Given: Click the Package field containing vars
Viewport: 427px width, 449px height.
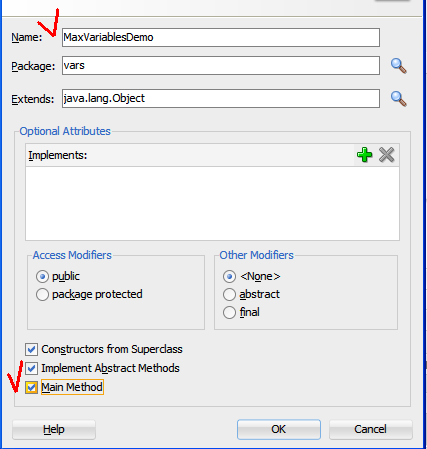Looking at the screenshot, I should pyautogui.click(x=221, y=66).
